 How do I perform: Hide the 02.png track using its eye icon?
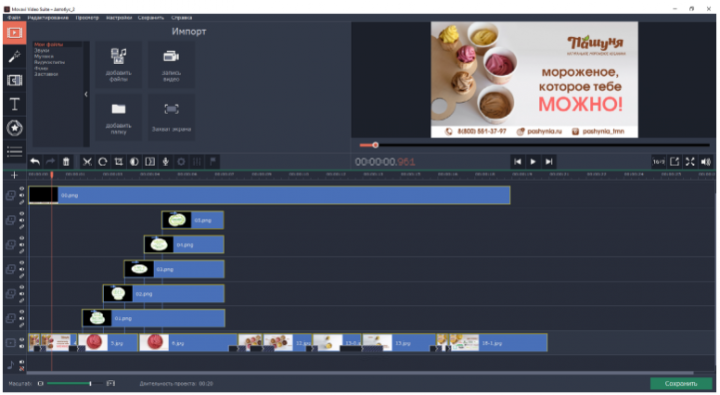[x=22, y=287]
